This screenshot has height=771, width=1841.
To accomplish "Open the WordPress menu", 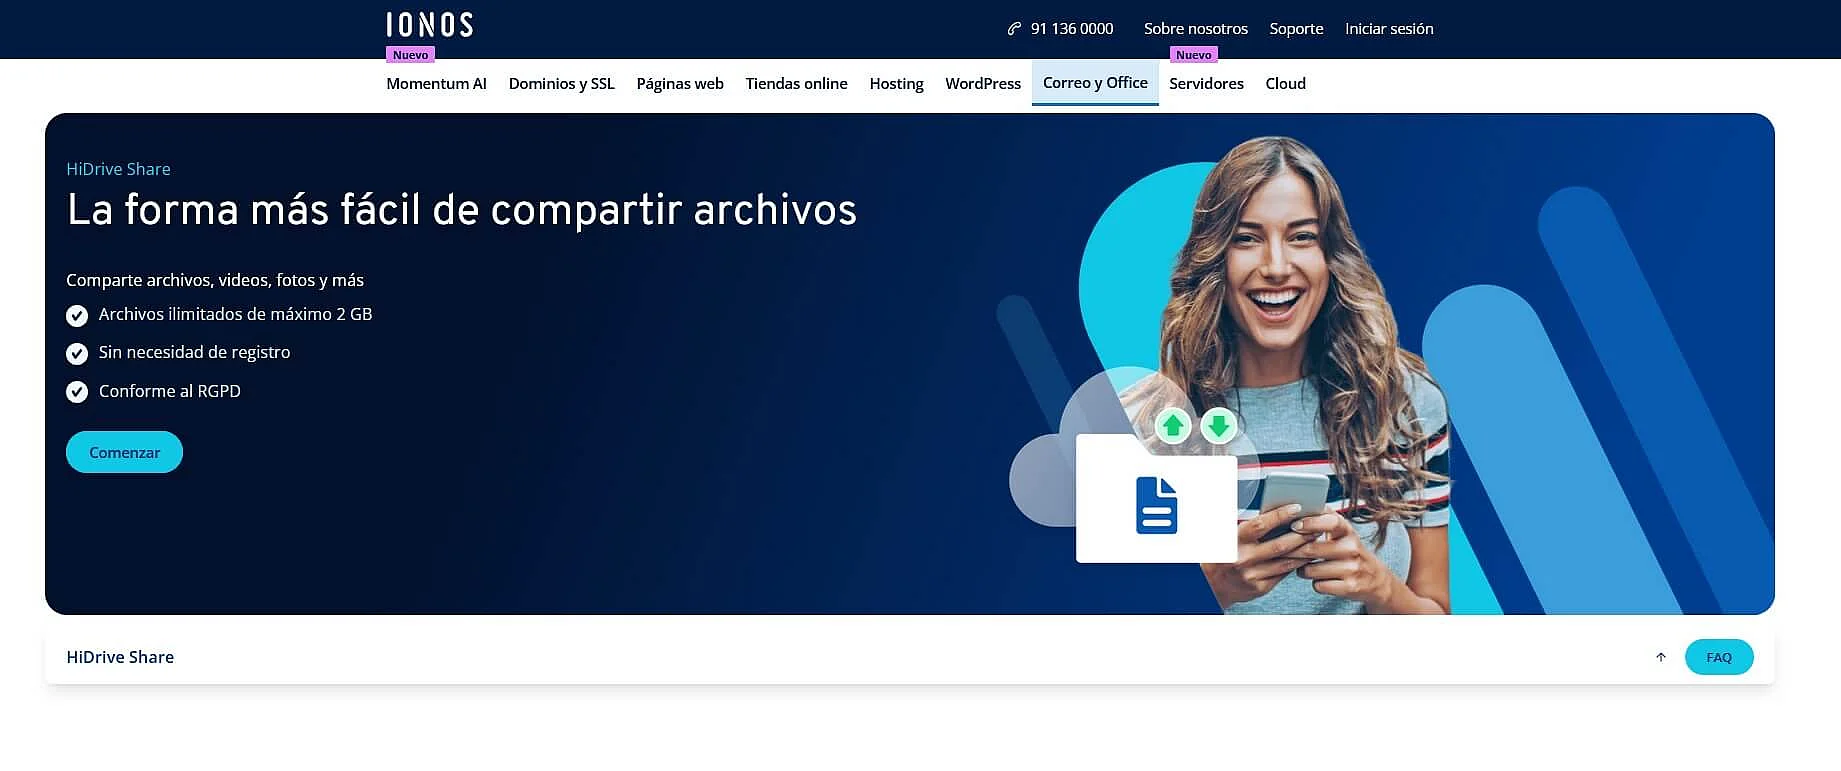I will (x=983, y=84).
